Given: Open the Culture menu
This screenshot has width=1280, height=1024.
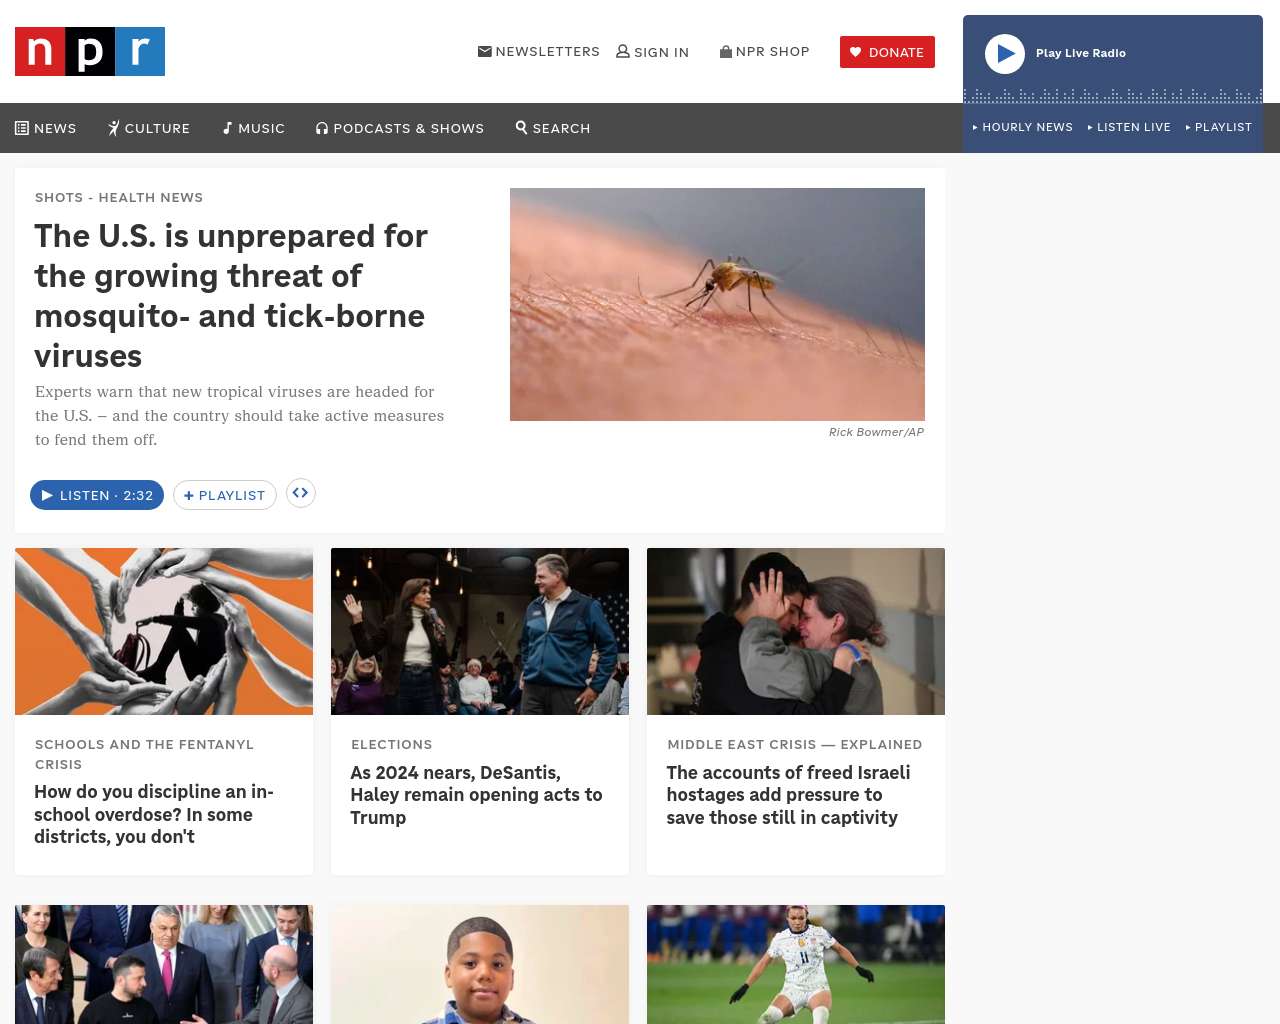Looking at the screenshot, I should click(x=149, y=128).
